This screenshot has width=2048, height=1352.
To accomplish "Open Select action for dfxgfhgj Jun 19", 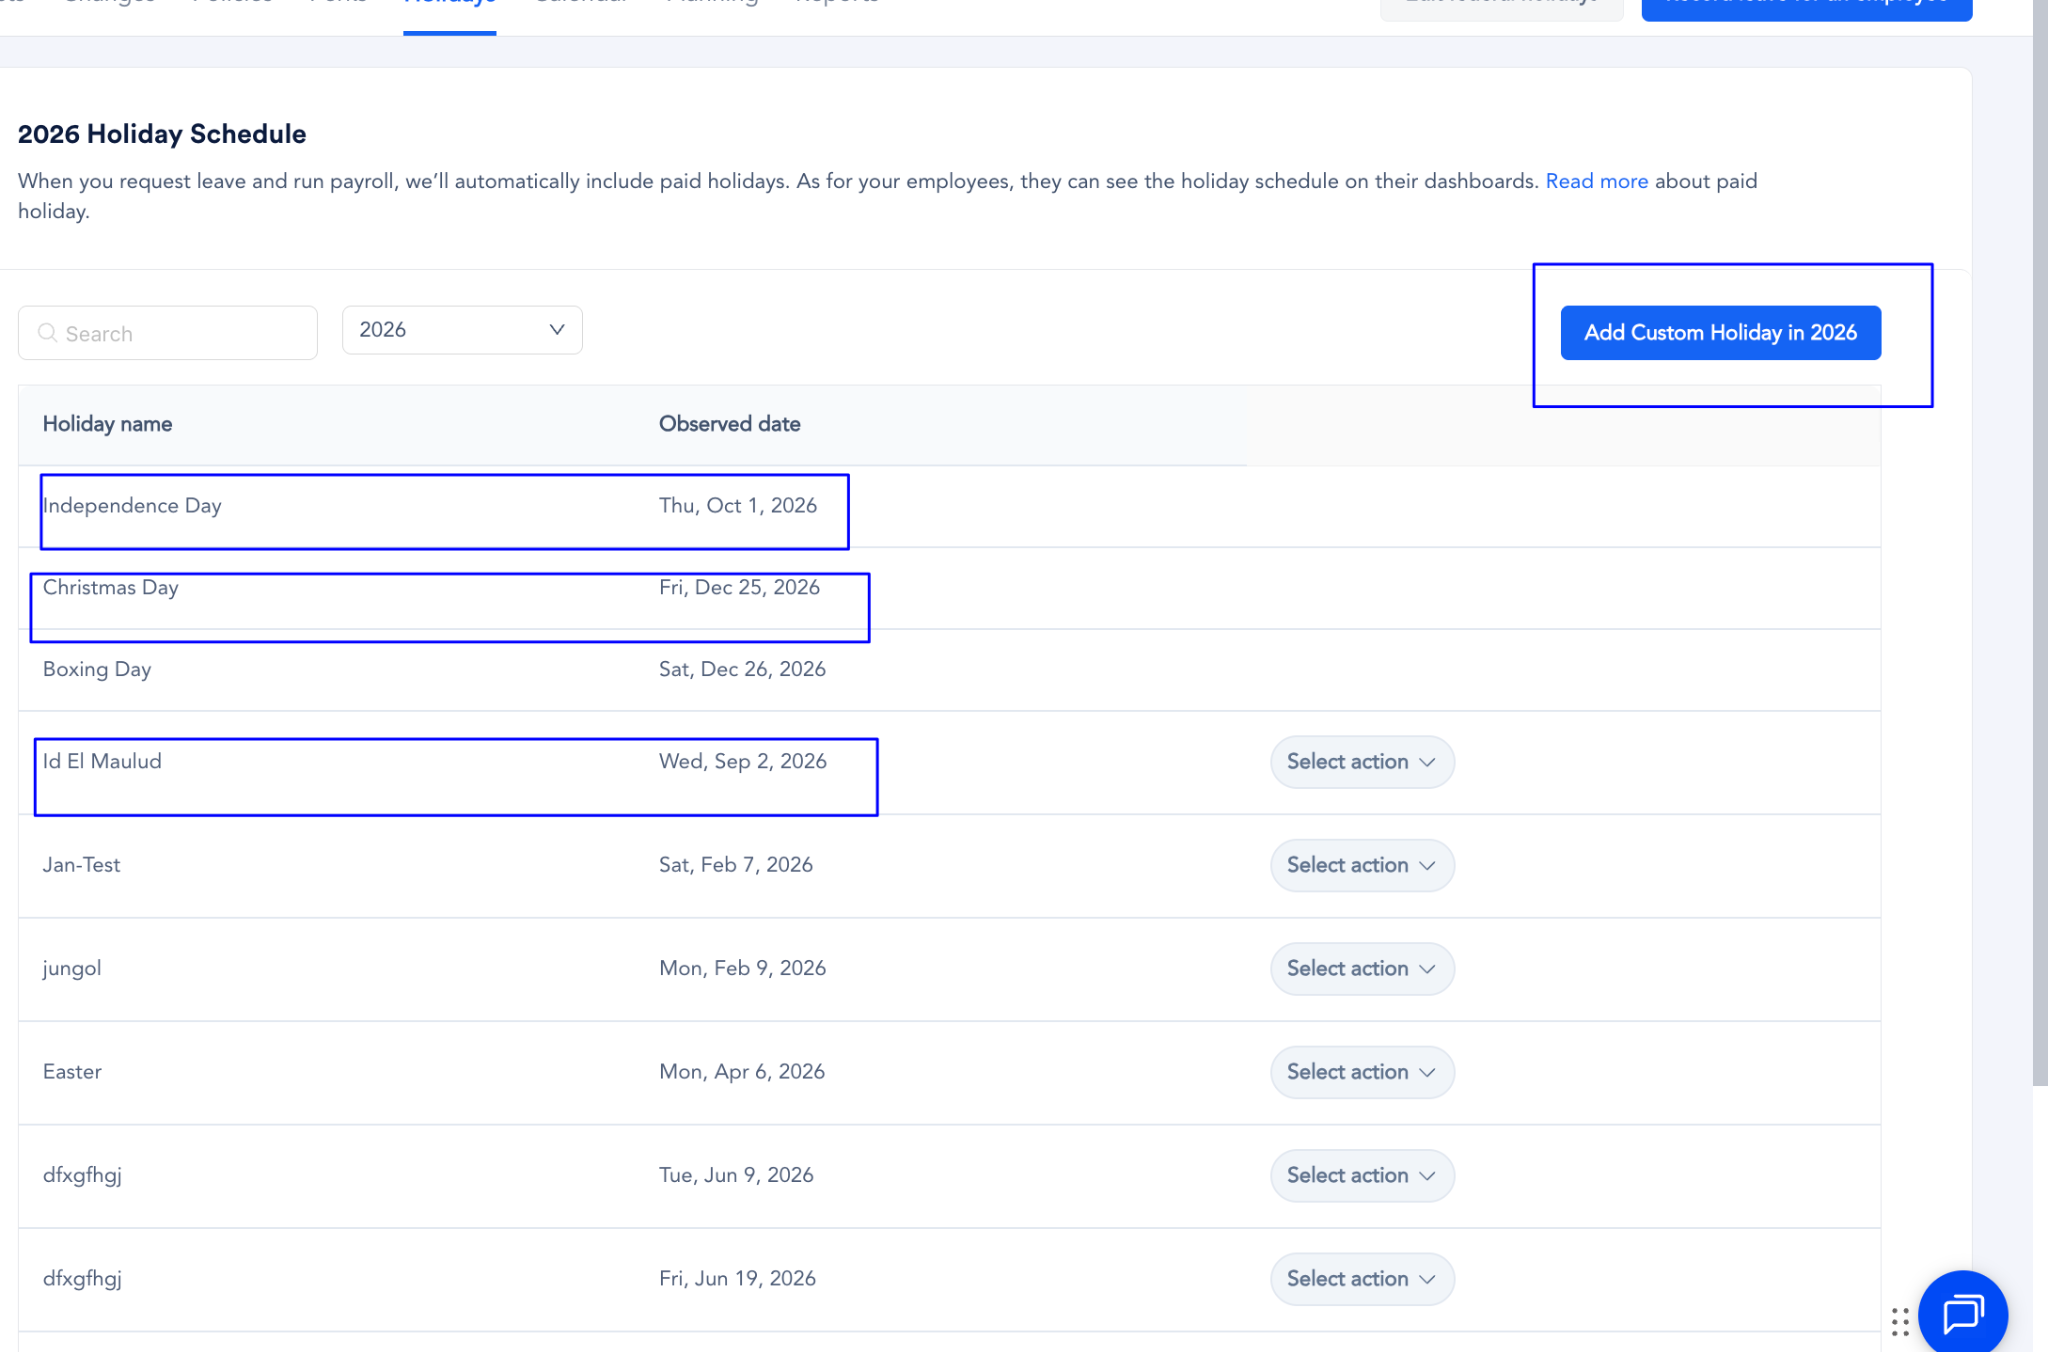I will 1362,1279.
